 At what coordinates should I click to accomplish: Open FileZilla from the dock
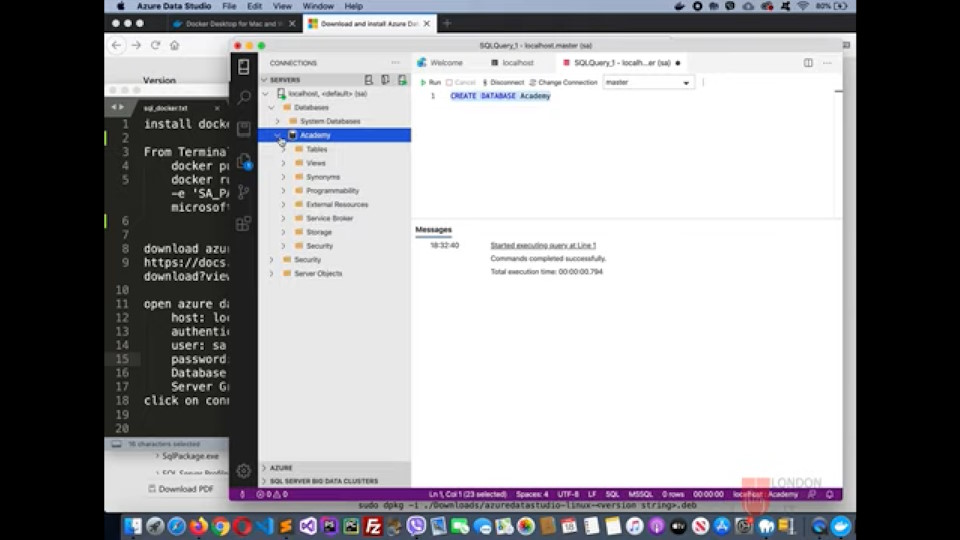pyautogui.click(x=373, y=526)
